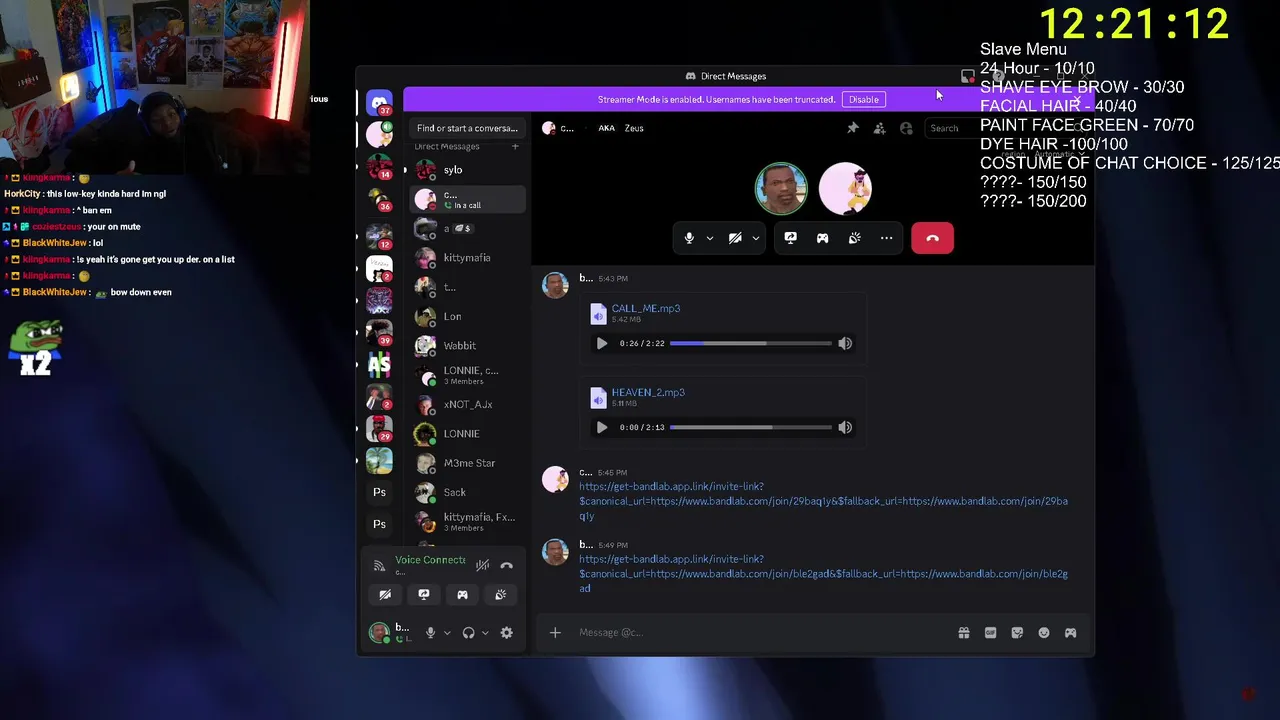Mute microphone in bottom user panel
1280x720 pixels.
click(x=431, y=632)
